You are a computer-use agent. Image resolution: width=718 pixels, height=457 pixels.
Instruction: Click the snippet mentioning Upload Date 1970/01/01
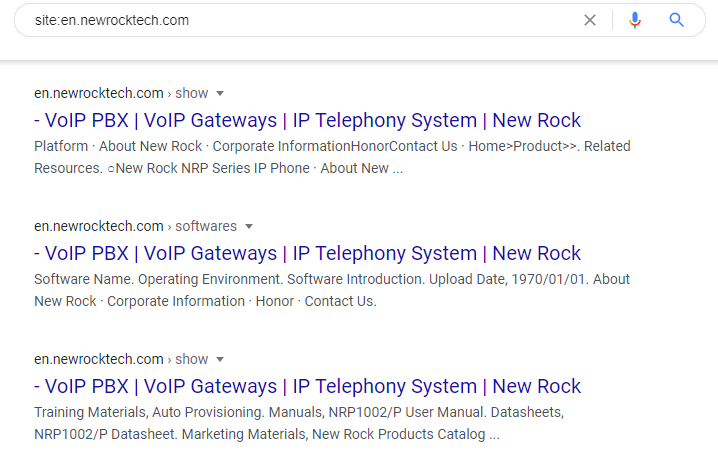332,279
